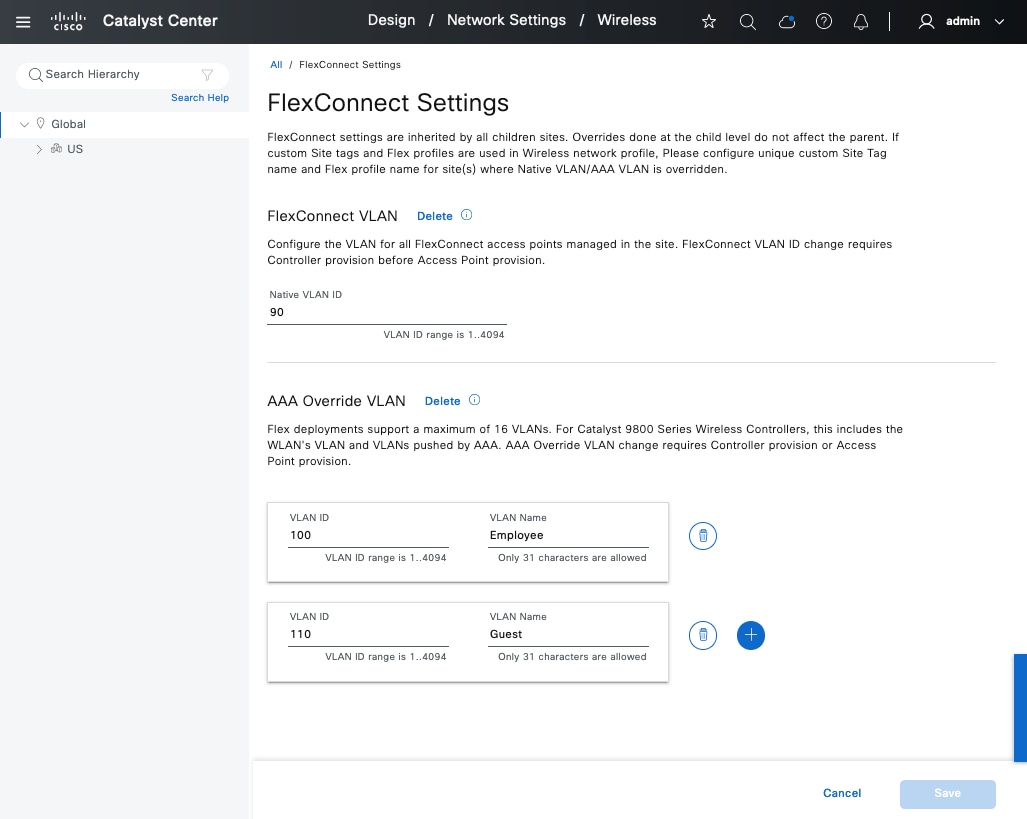
Task: Add a new AAA Override VLAN row
Action: [751, 635]
